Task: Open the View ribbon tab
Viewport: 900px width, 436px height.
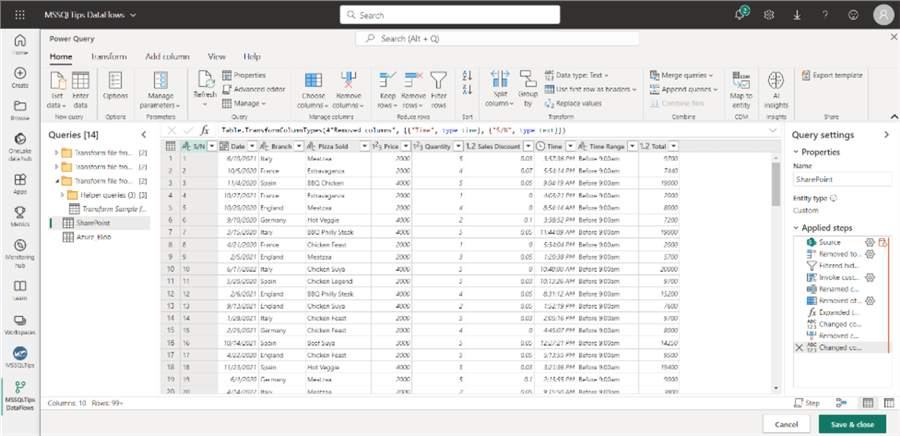Action: (217, 57)
